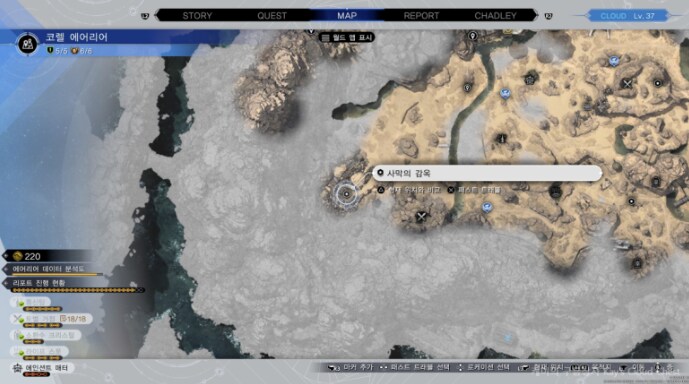Switch to the QUEST tab
The height and width of the screenshot is (384, 689).
coord(272,16)
